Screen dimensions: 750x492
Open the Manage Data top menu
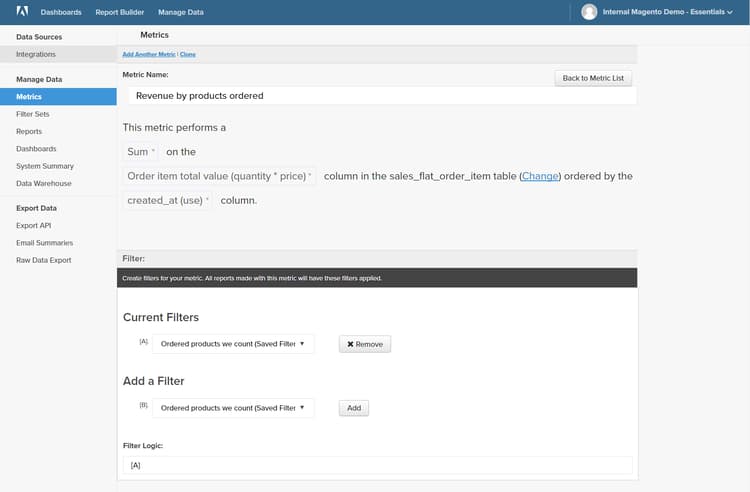coord(181,12)
